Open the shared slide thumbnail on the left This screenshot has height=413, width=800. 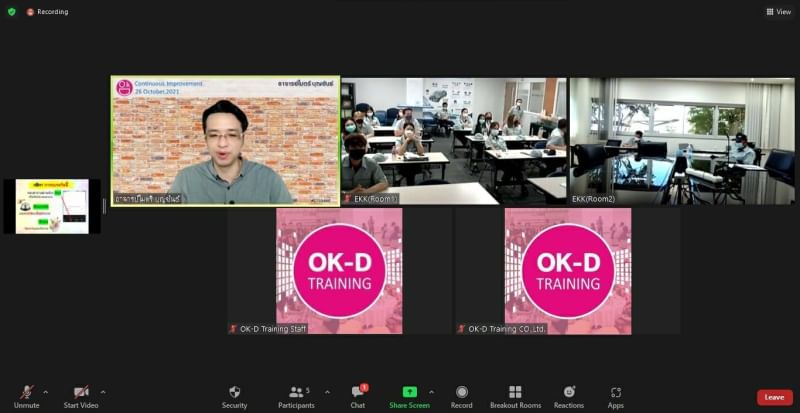(52, 206)
